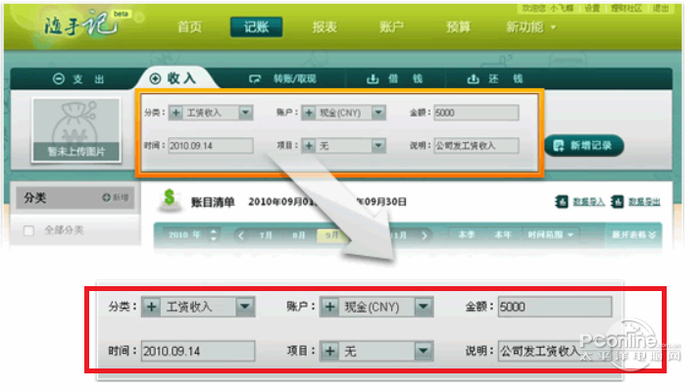Click the 说明 description field
Image resolution: width=700 pixels, height=392 pixels.
476,146
